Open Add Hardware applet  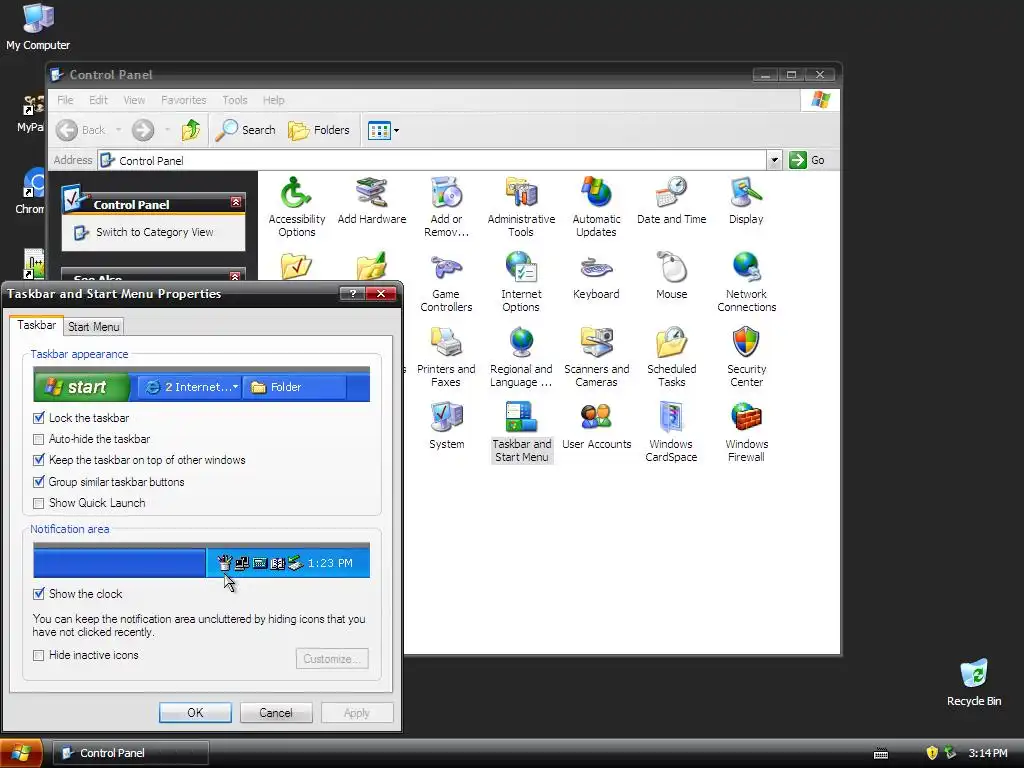pyautogui.click(x=372, y=200)
